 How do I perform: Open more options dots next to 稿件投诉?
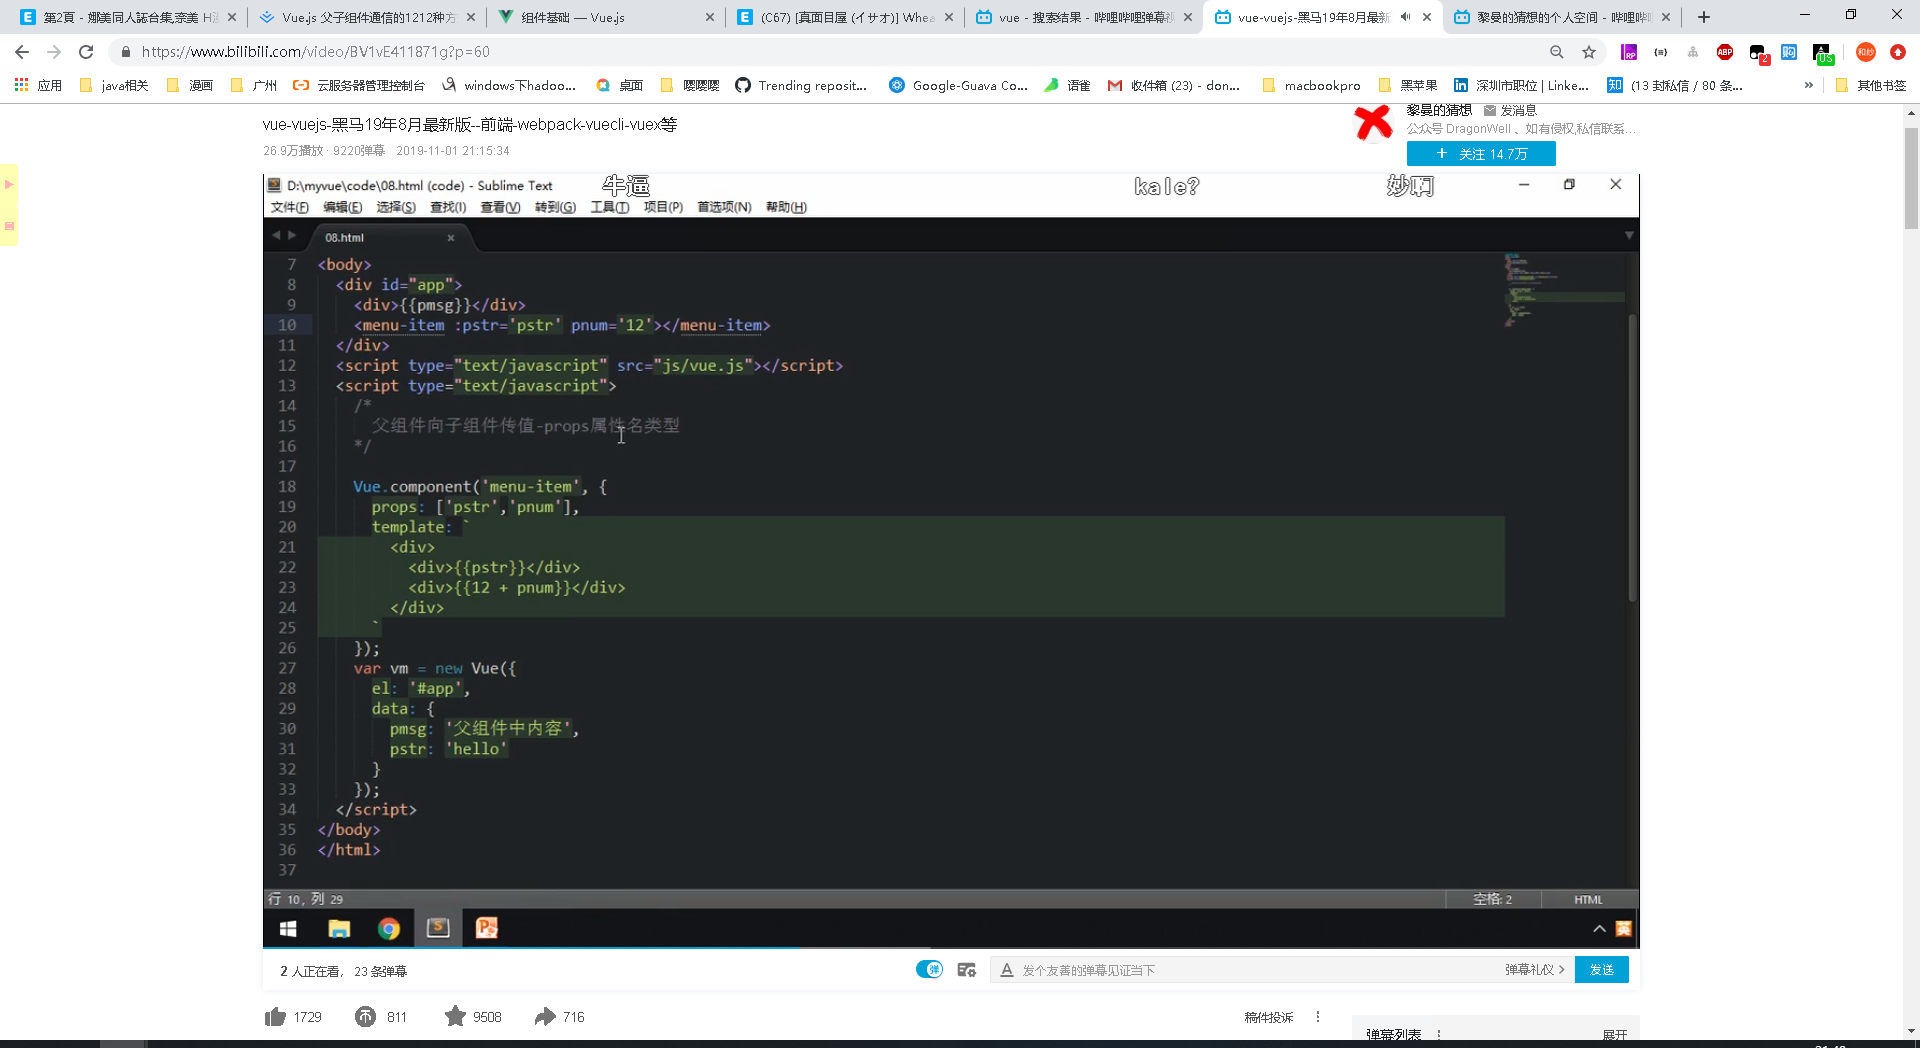coord(1318,1017)
